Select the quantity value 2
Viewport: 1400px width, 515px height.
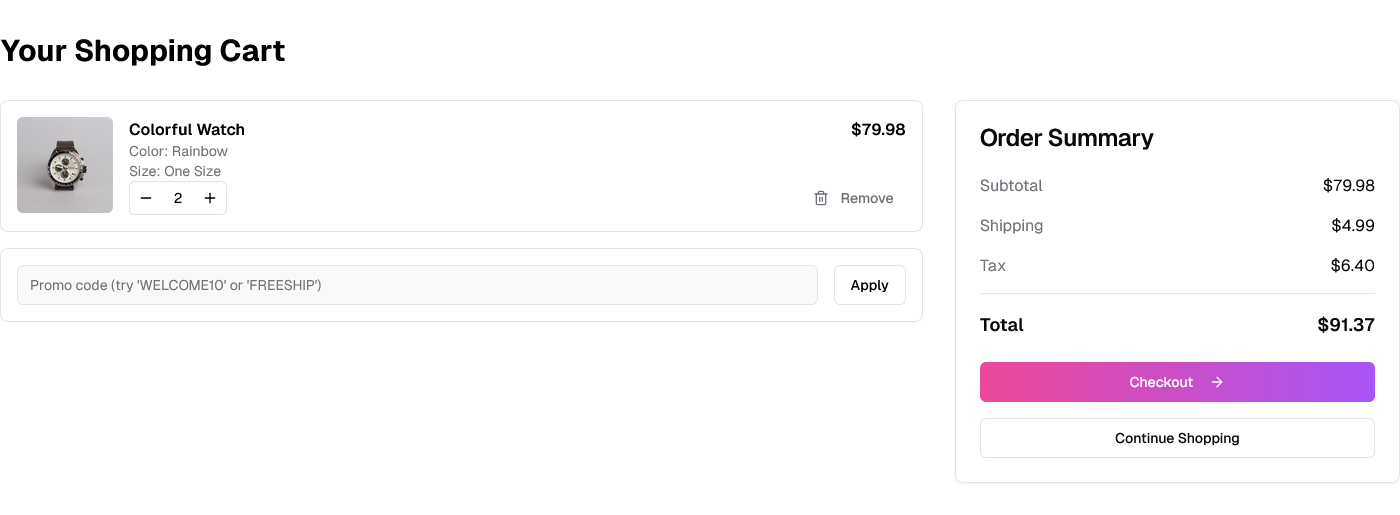coord(178,198)
